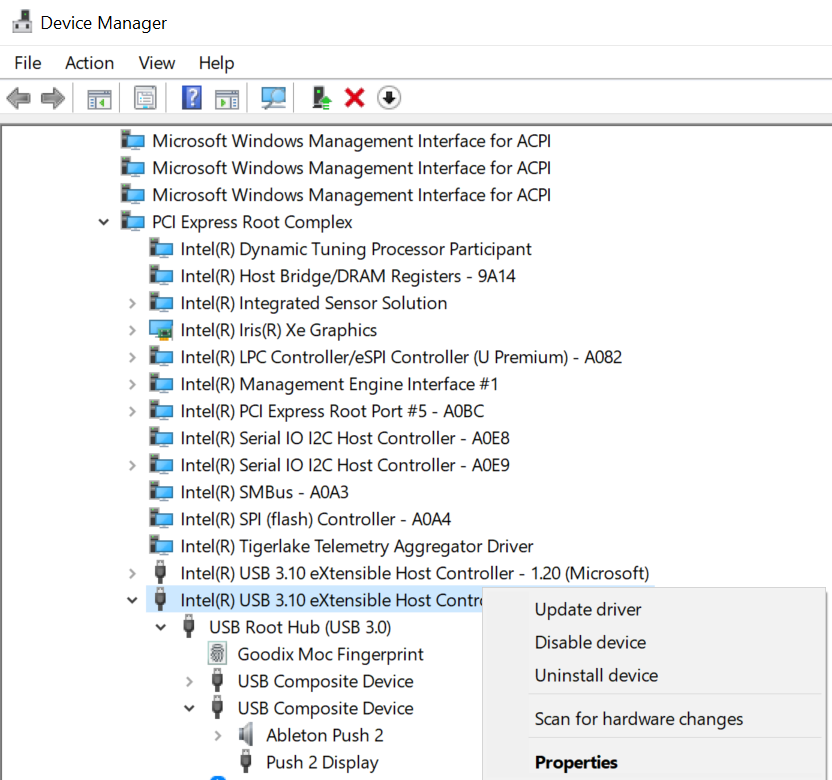Select Properties in the context menu
Image resolution: width=832 pixels, height=780 pixels.
tap(576, 762)
